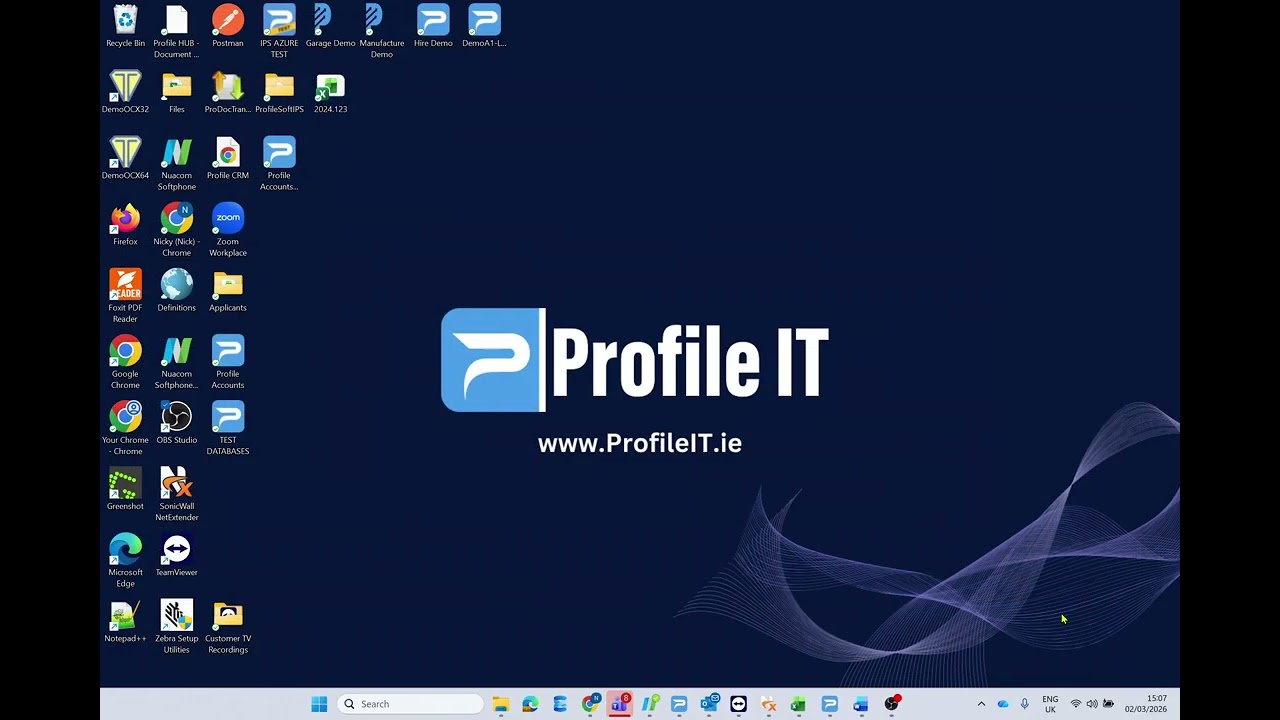The image size is (1280, 720).
Task: Open the ENG UK language switcher
Action: (1050, 704)
